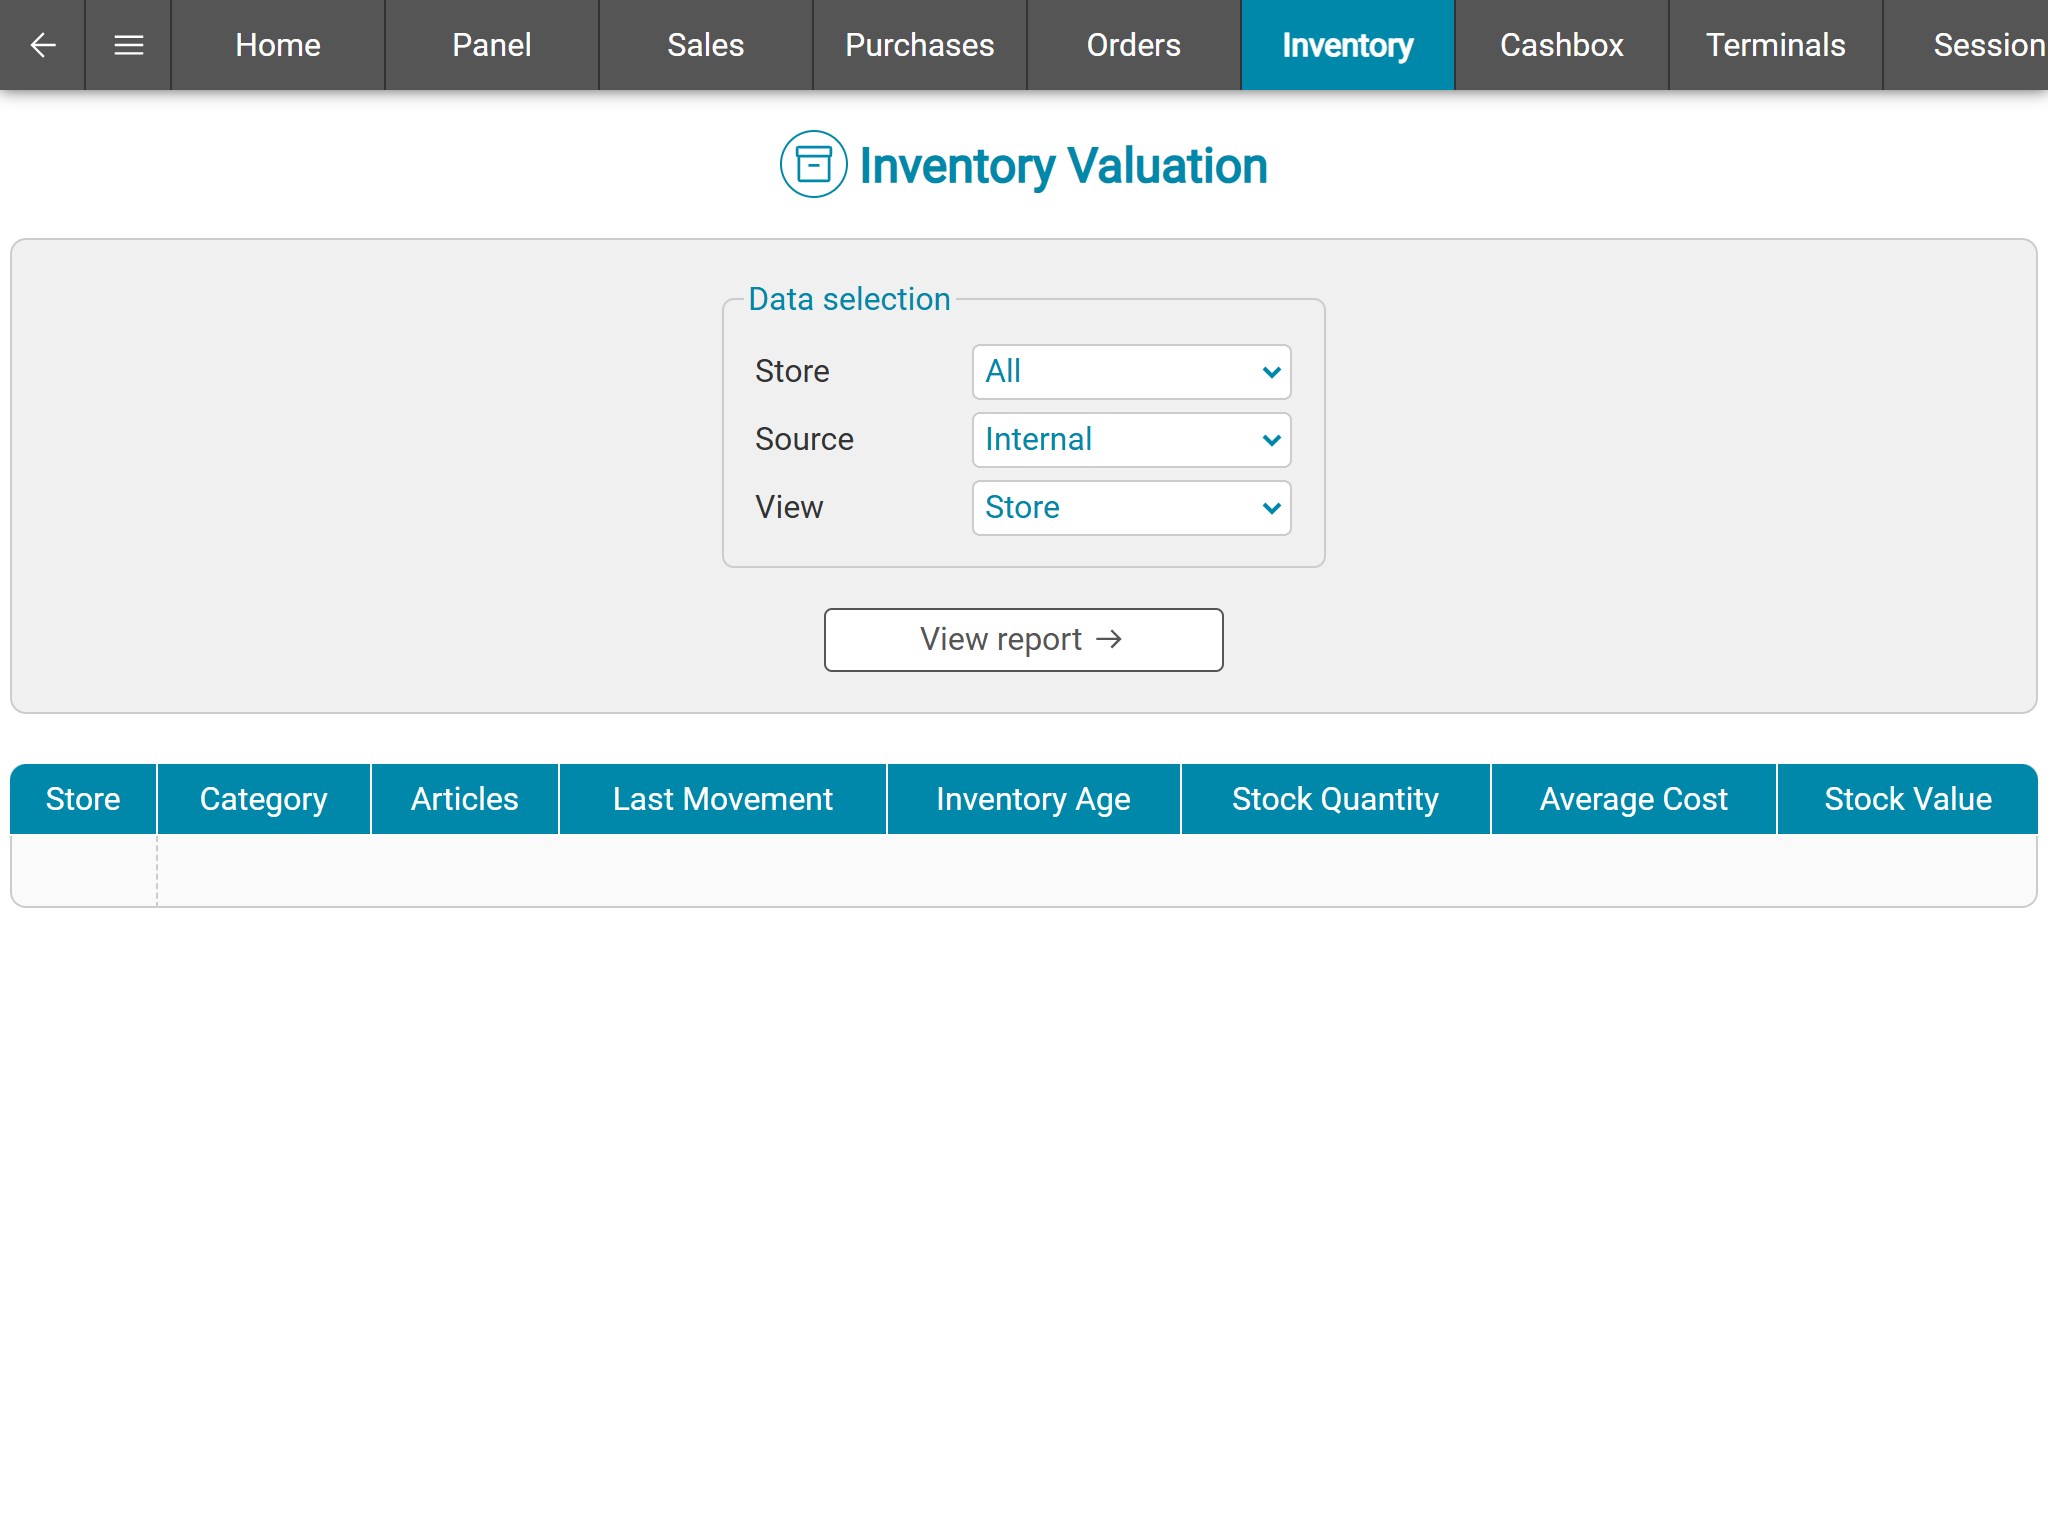
Task: Click the Articles column header
Action: 465,799
